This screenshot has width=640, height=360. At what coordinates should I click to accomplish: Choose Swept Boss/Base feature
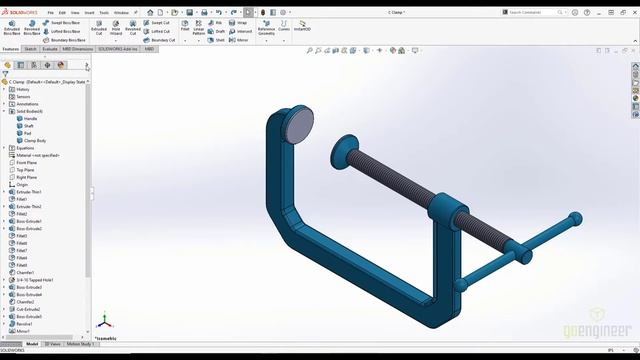coord(61,23)
